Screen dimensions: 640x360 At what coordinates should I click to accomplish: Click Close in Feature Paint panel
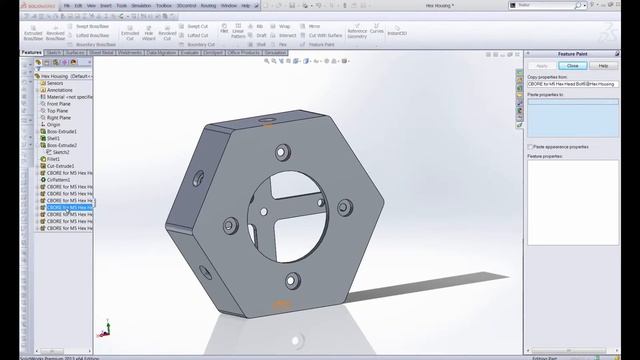(573, 66)
